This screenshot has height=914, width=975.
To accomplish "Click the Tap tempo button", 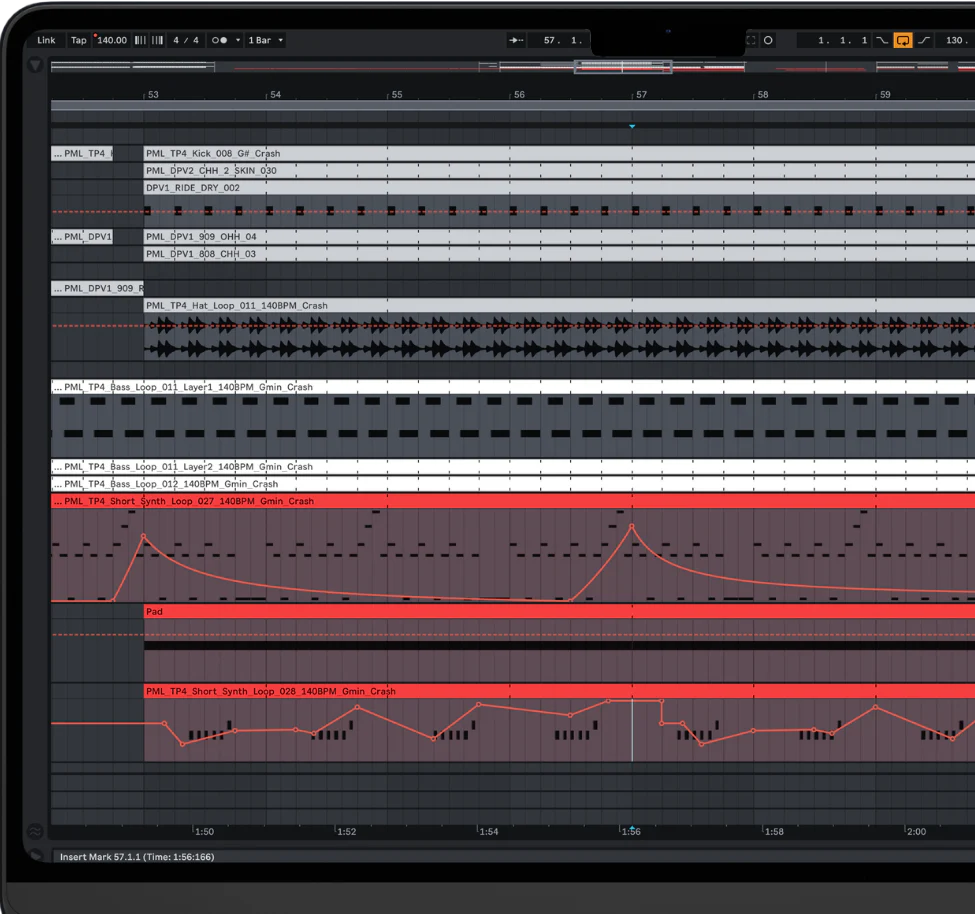I will point(78,40).
